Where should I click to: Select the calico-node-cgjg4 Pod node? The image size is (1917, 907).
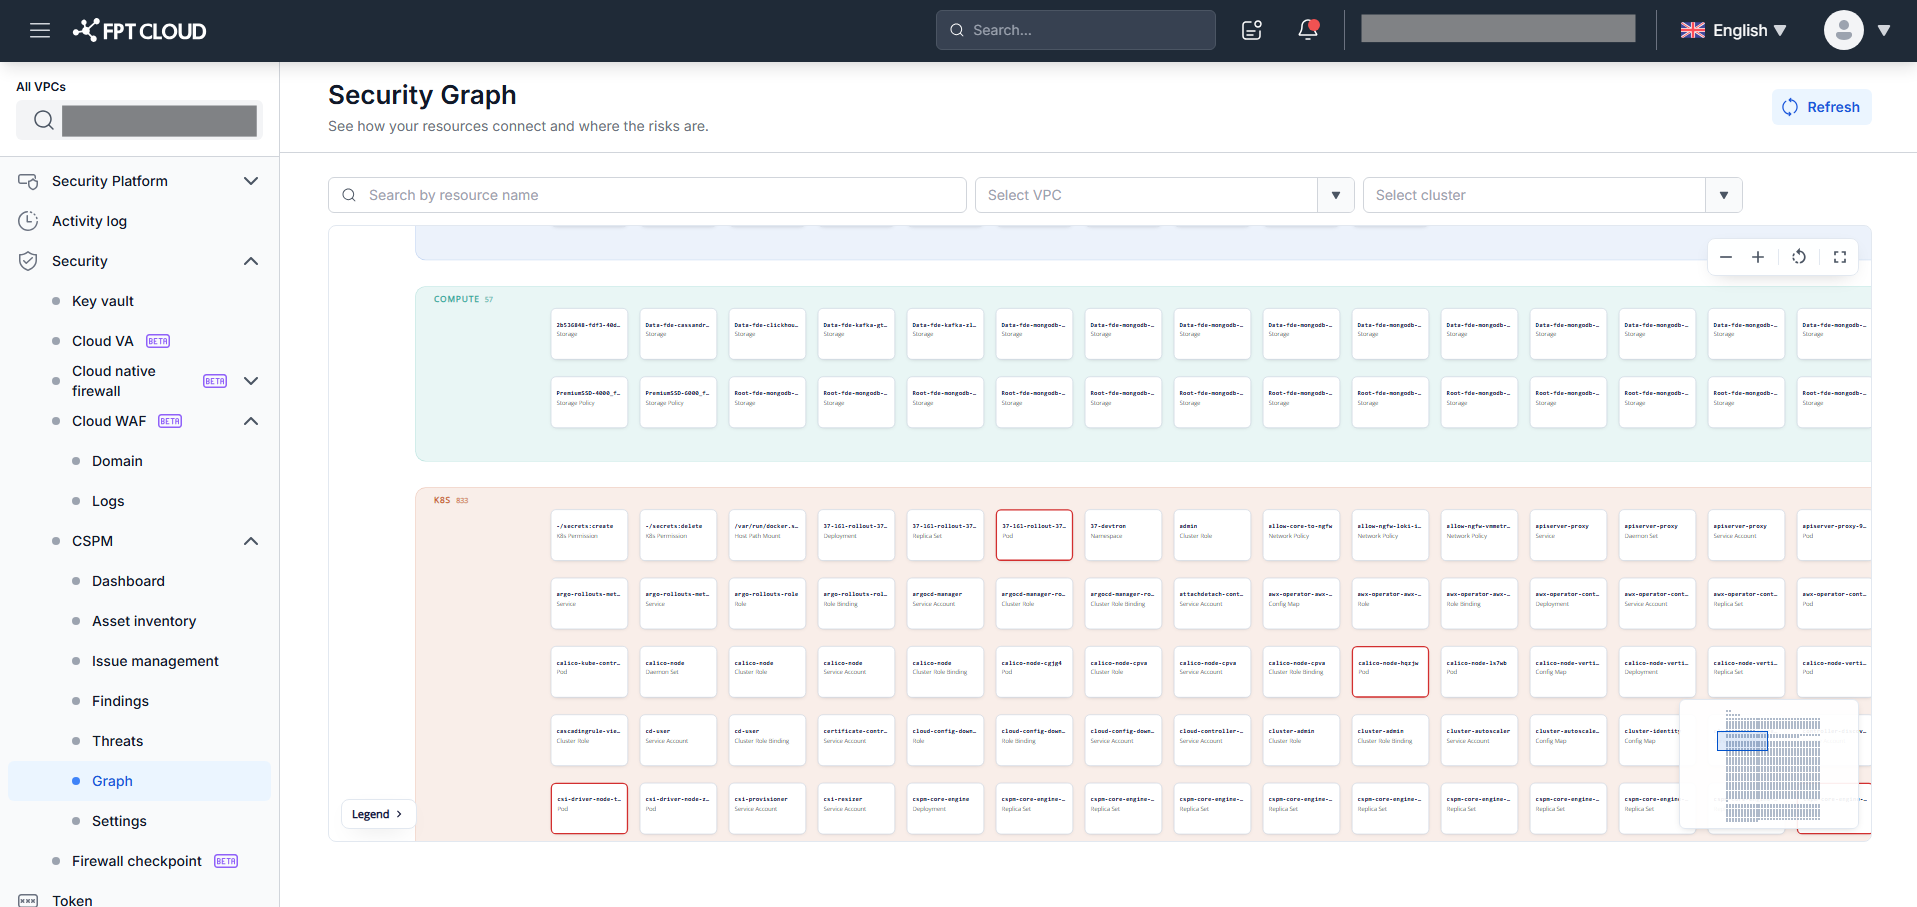pyautogui.click(x=1034, y=672)
